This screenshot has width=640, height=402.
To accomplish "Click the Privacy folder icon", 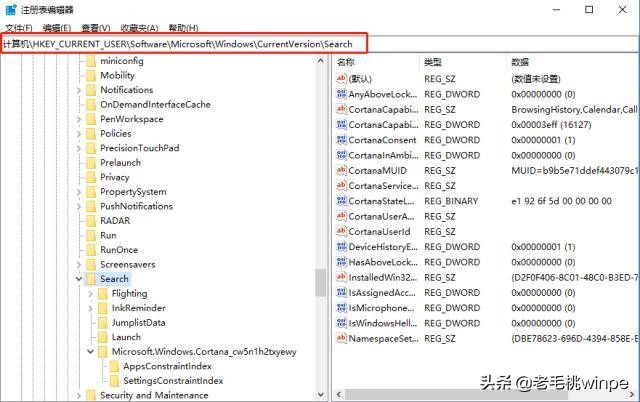I will pos(91,178).
